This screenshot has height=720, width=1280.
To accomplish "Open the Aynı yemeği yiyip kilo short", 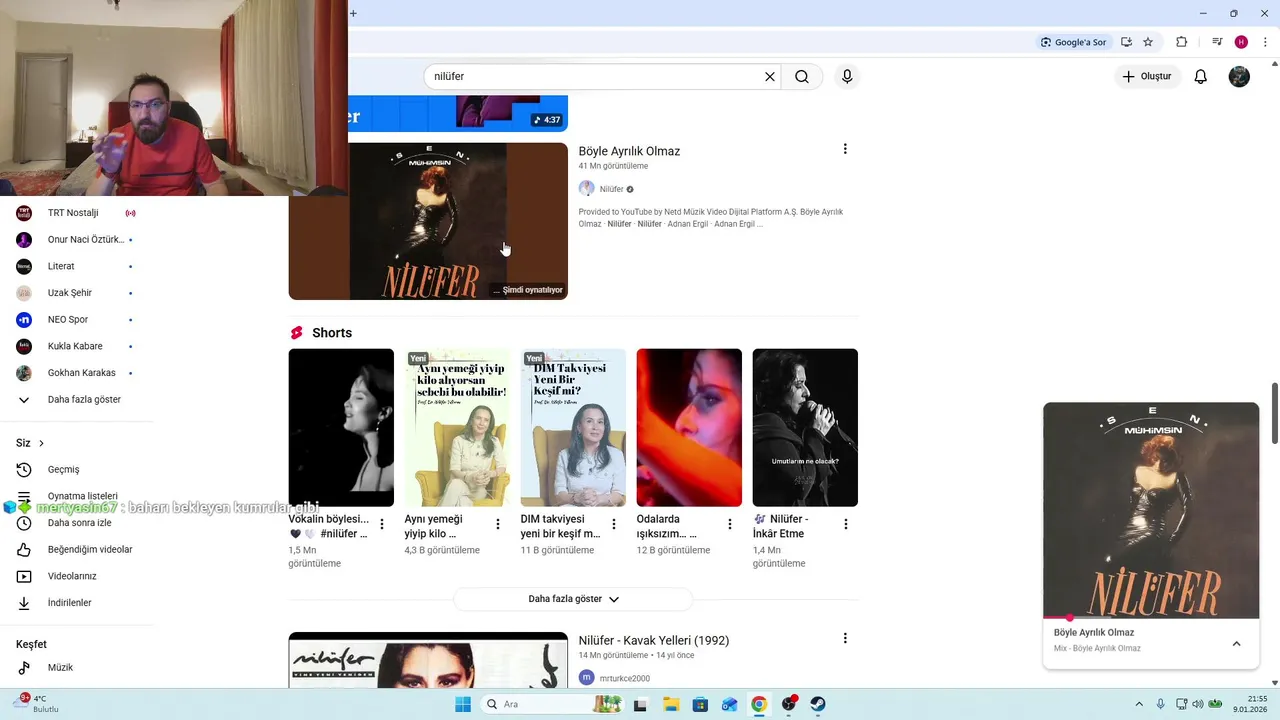I will click(457, 427).
